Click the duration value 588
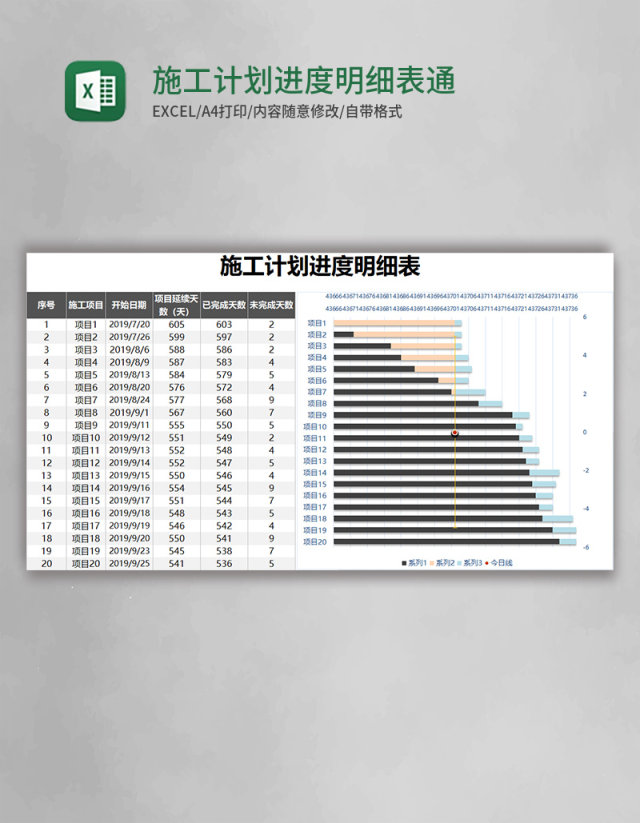The height and width of the screenshot is (823, 640). click(x=176, y=350)
